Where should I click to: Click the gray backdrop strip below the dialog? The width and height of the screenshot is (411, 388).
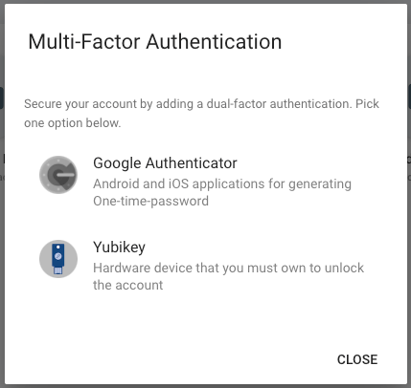[x=205, y=386]
